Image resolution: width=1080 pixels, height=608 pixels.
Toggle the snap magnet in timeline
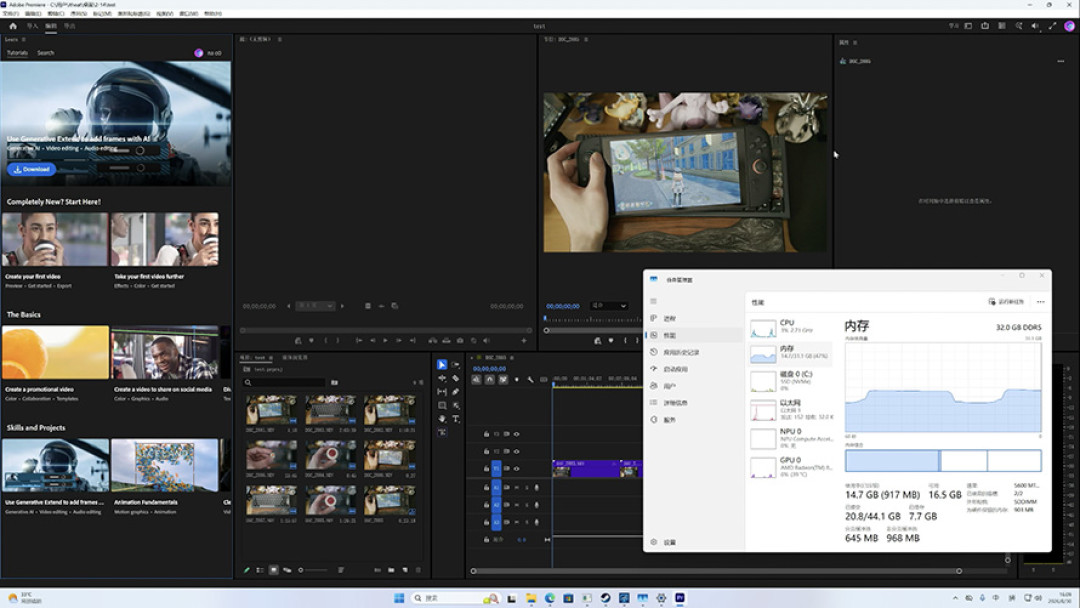click(x=490, y=379)
